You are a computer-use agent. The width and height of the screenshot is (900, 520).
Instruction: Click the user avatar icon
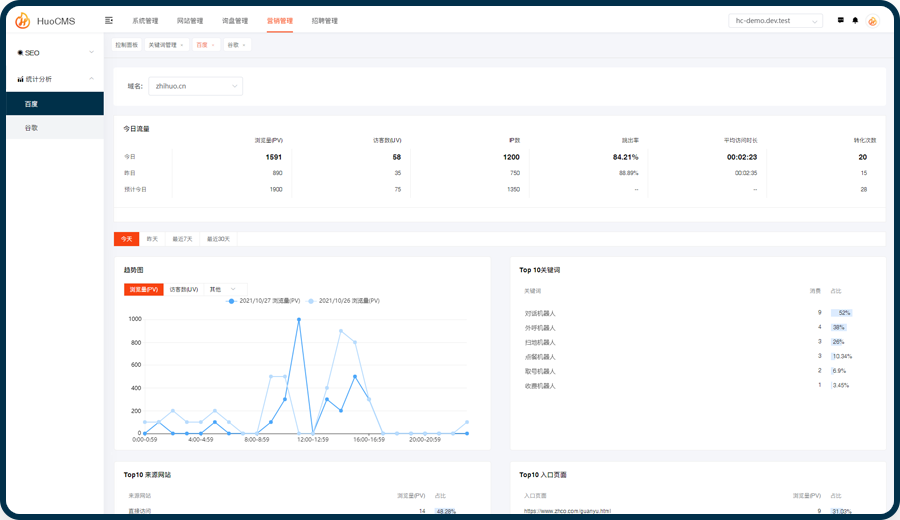(872, 21)
